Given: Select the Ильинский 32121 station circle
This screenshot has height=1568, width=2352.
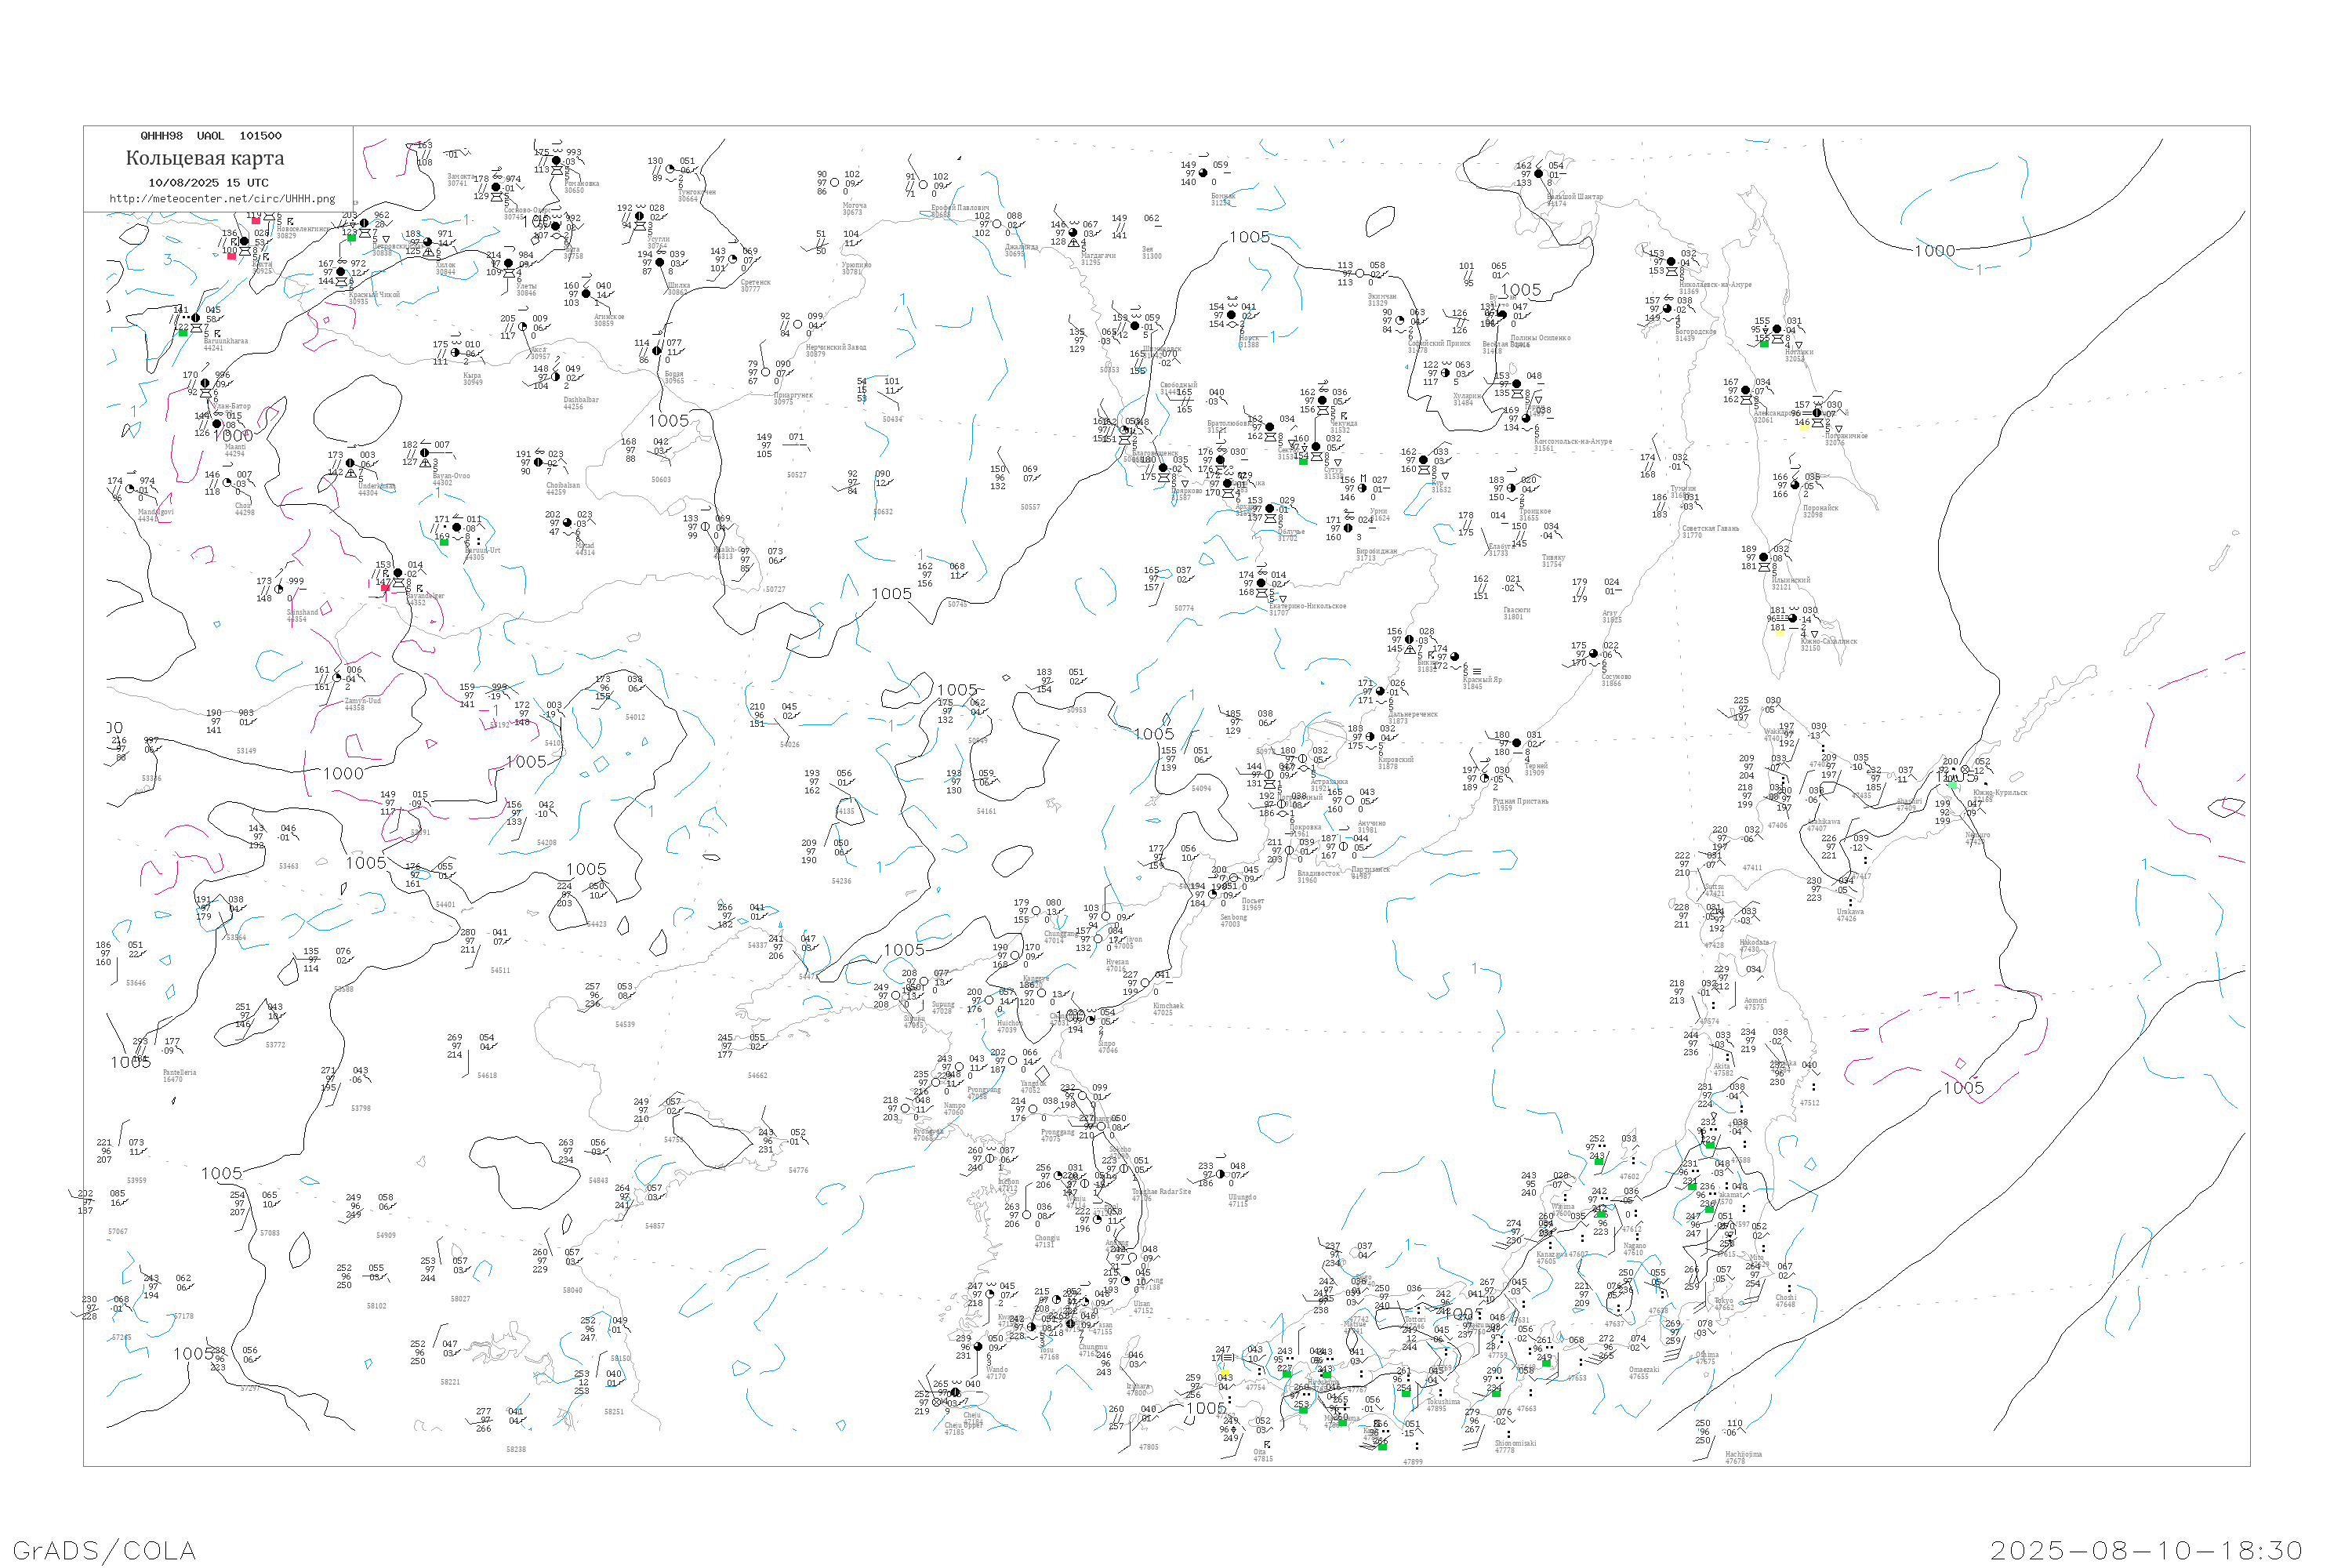Looking at the screenshot, I should [x=1764, y=558].
